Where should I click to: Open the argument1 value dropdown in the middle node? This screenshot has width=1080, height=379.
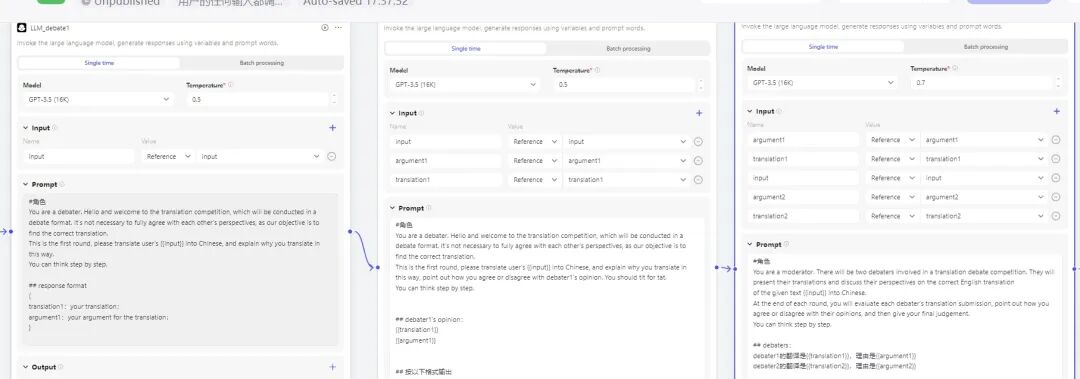click(x=626, y=161)
